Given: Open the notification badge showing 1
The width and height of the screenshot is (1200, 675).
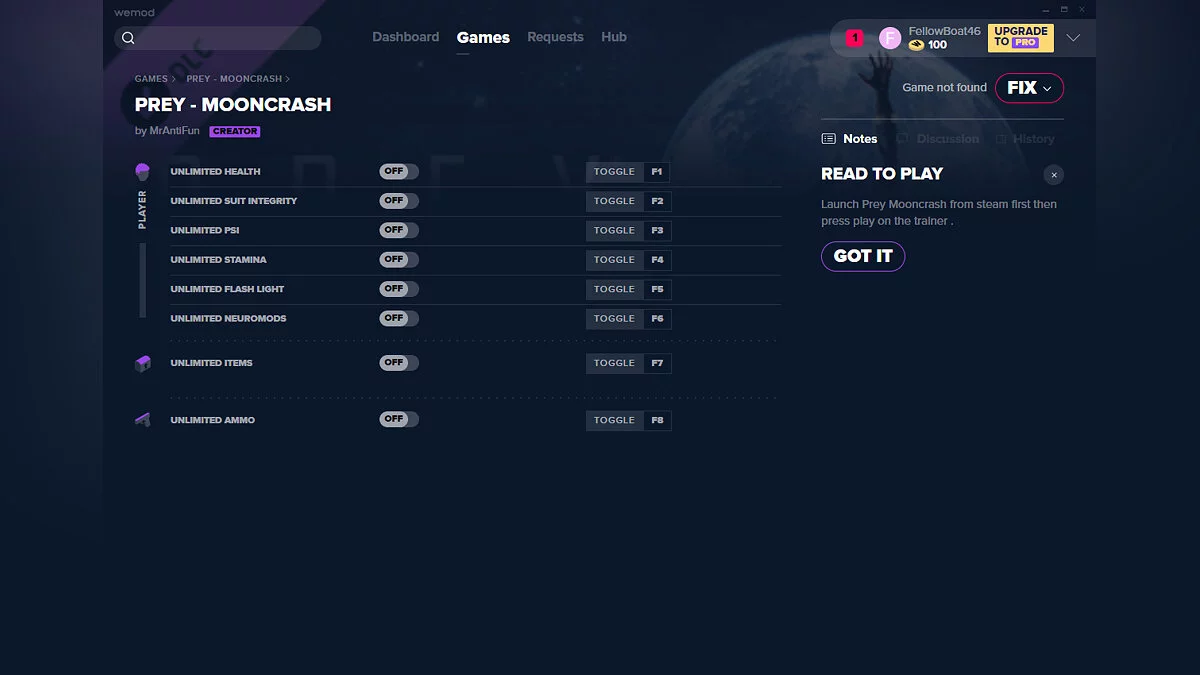Looking at the screenshot, I should [854, 38].
